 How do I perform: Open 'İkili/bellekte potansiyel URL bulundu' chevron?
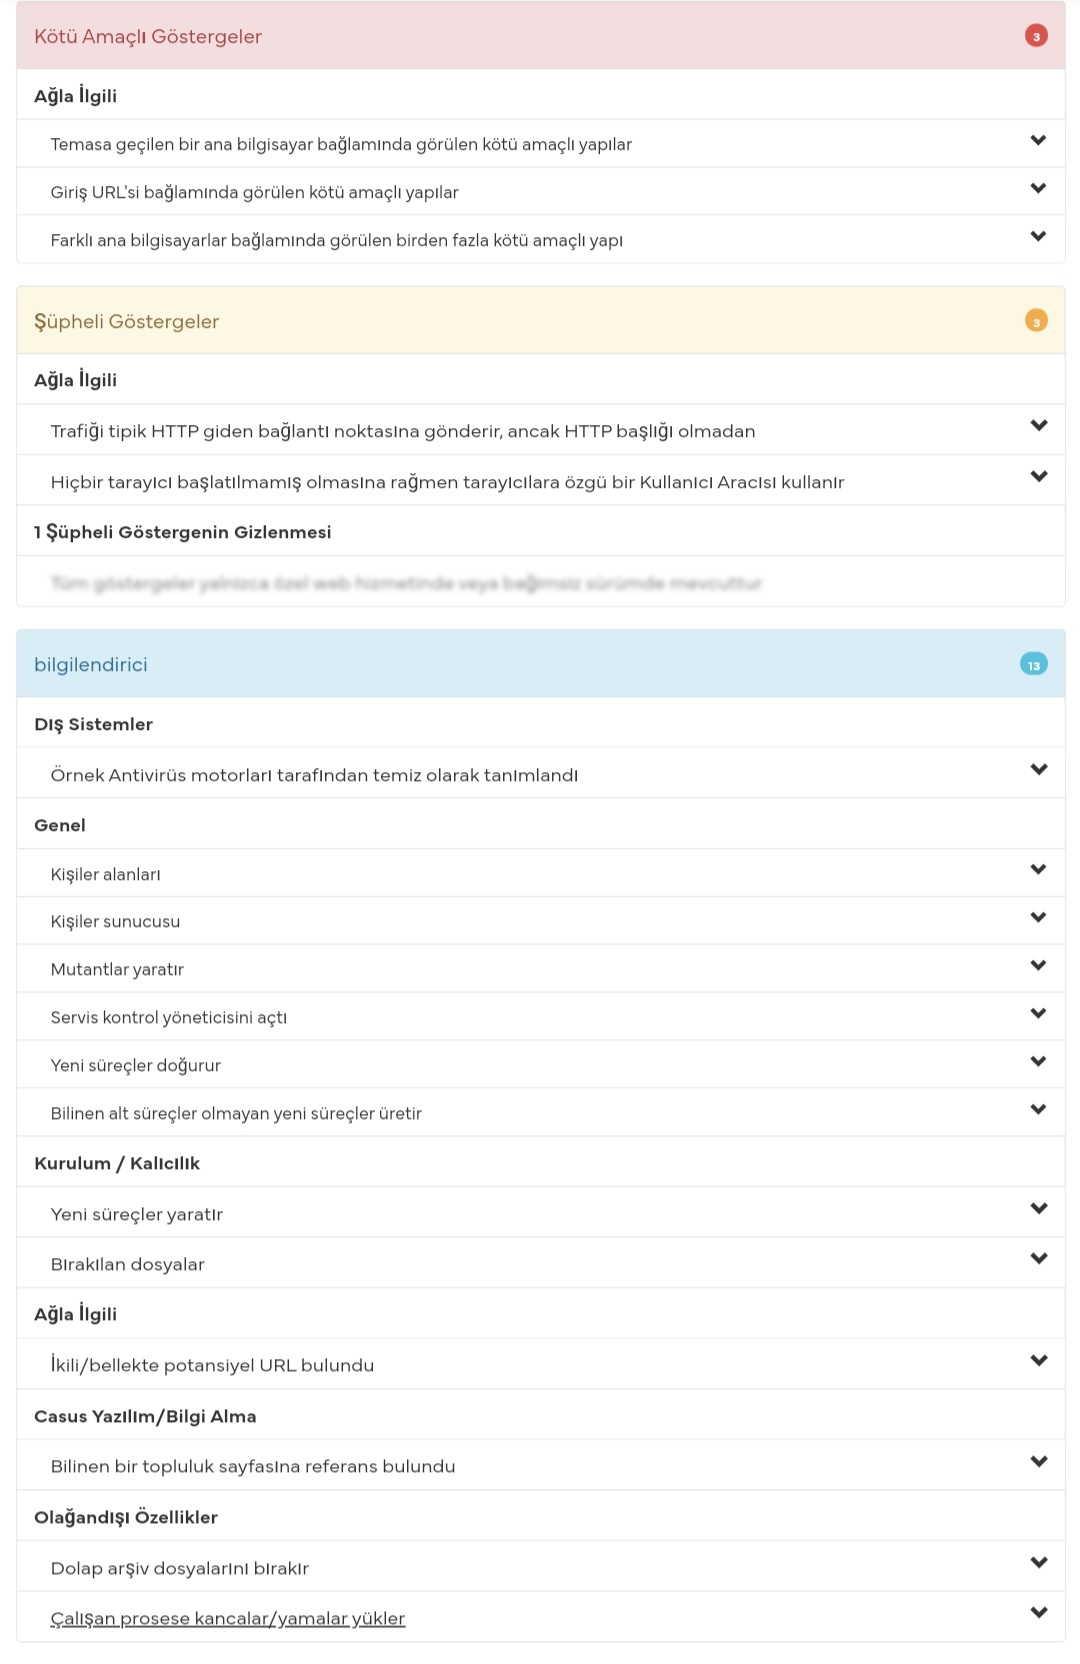pyautogui.click(x=1039, y=1361)
